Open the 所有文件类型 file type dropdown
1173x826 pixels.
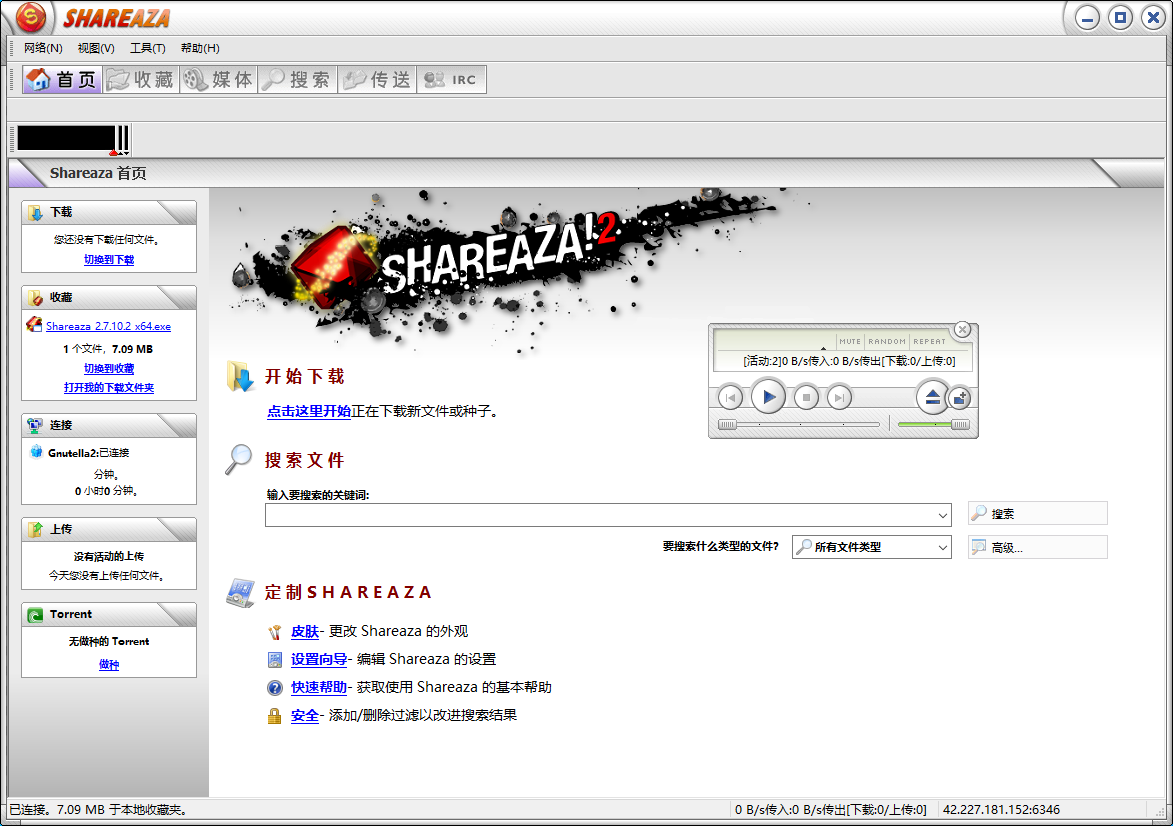872,547
